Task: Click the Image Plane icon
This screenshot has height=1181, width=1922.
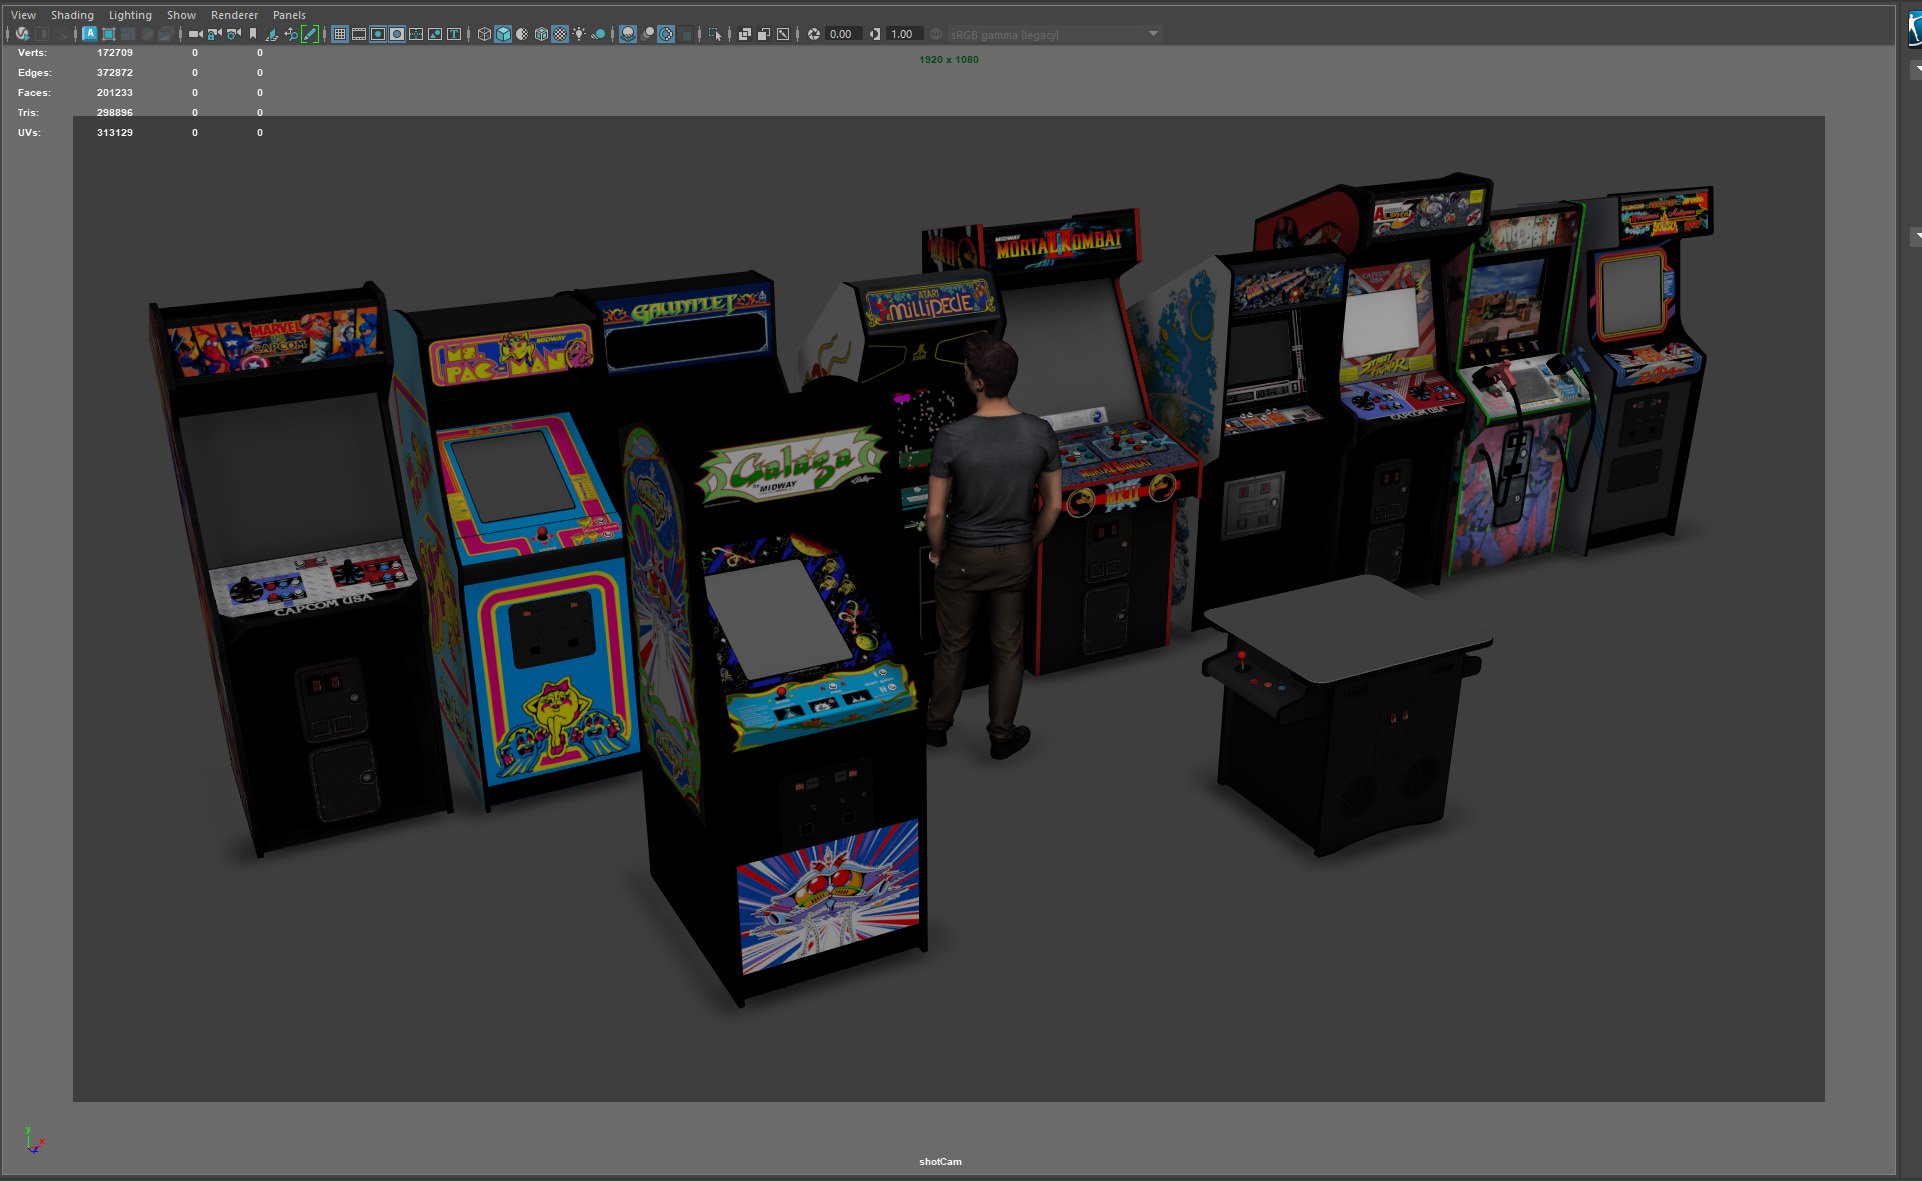Action: 271,34
